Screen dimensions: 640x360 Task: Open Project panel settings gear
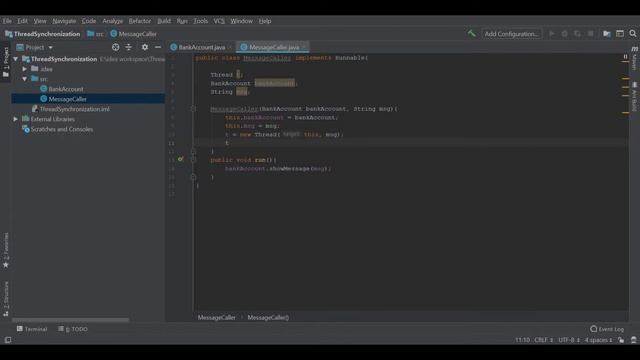point(145,47)
